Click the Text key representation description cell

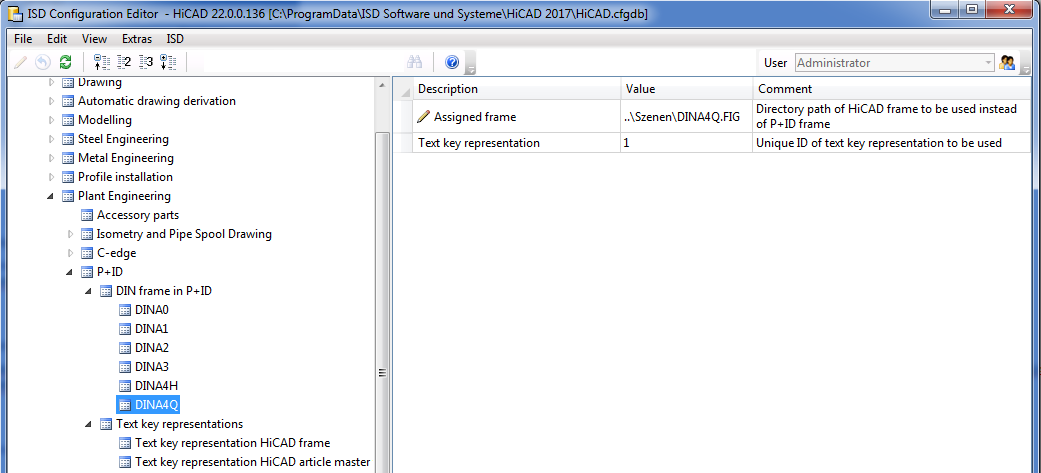517,143
